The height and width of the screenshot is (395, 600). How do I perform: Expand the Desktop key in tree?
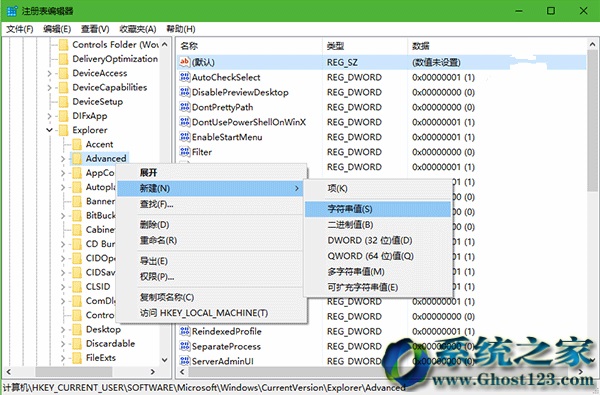tap(63, 330)
